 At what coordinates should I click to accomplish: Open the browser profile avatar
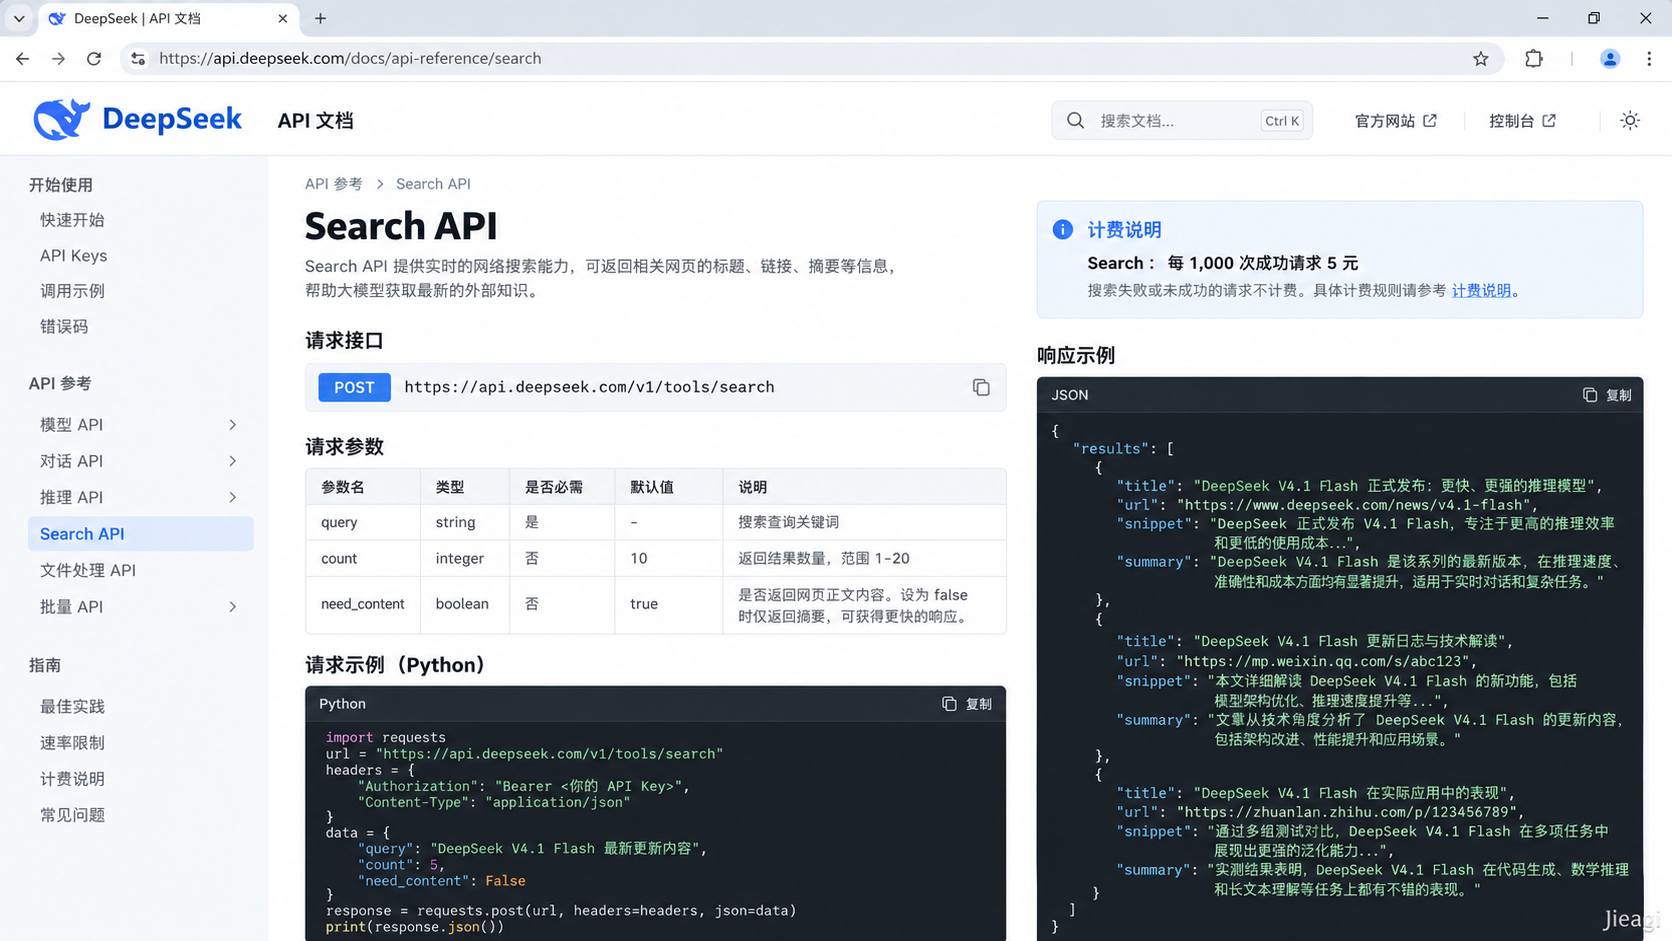1610,59
